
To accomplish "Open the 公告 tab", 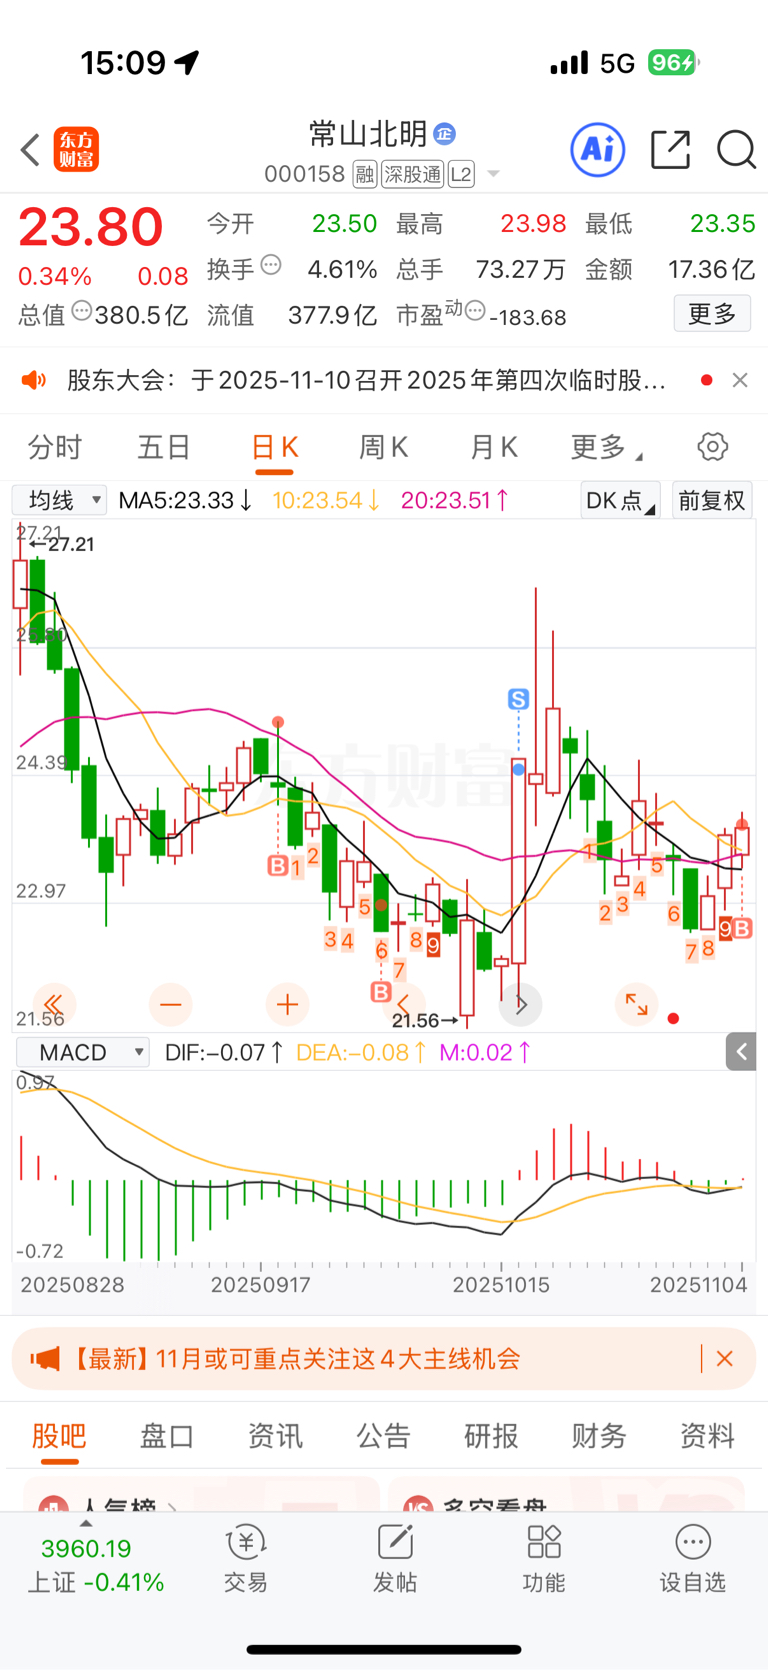I will tap(383, 1436).
